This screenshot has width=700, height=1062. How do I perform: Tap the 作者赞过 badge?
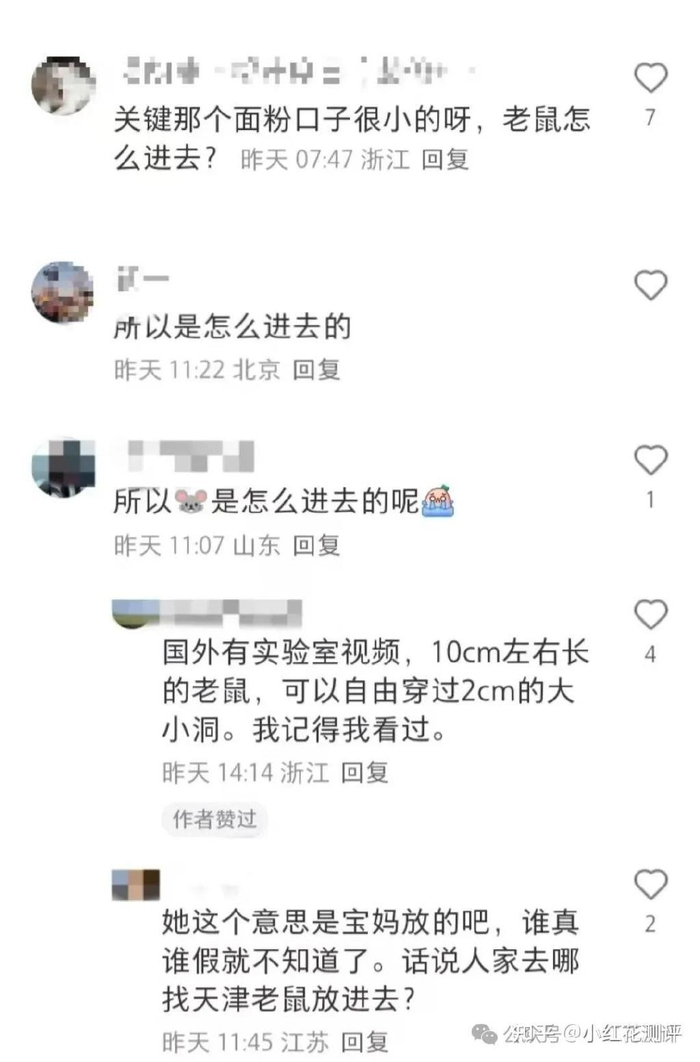[x=215, y=820]
